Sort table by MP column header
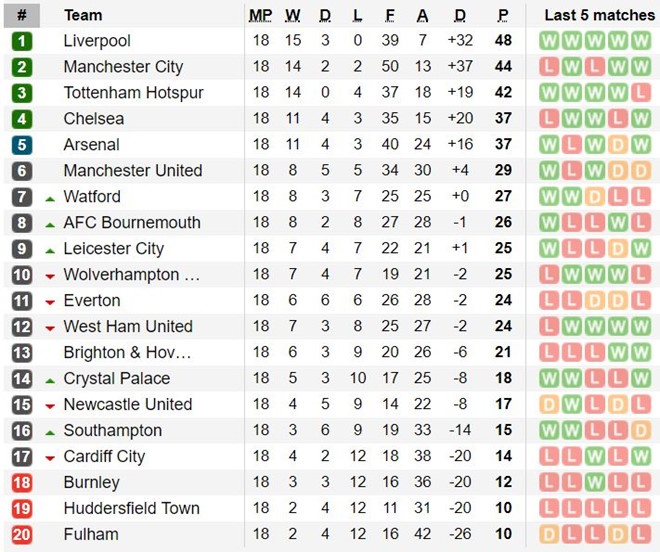 click(260, 15)
